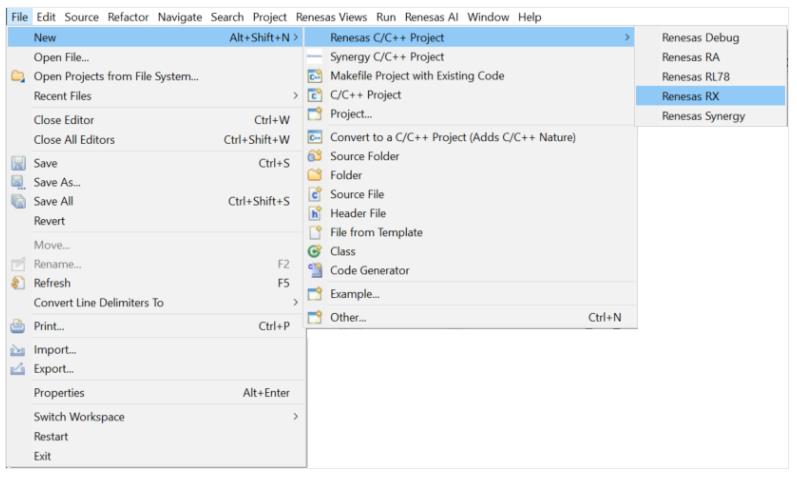Viewport: 797px width, 494px height.
Task: Click the Source Folder icon
Action: click(314, 157)
